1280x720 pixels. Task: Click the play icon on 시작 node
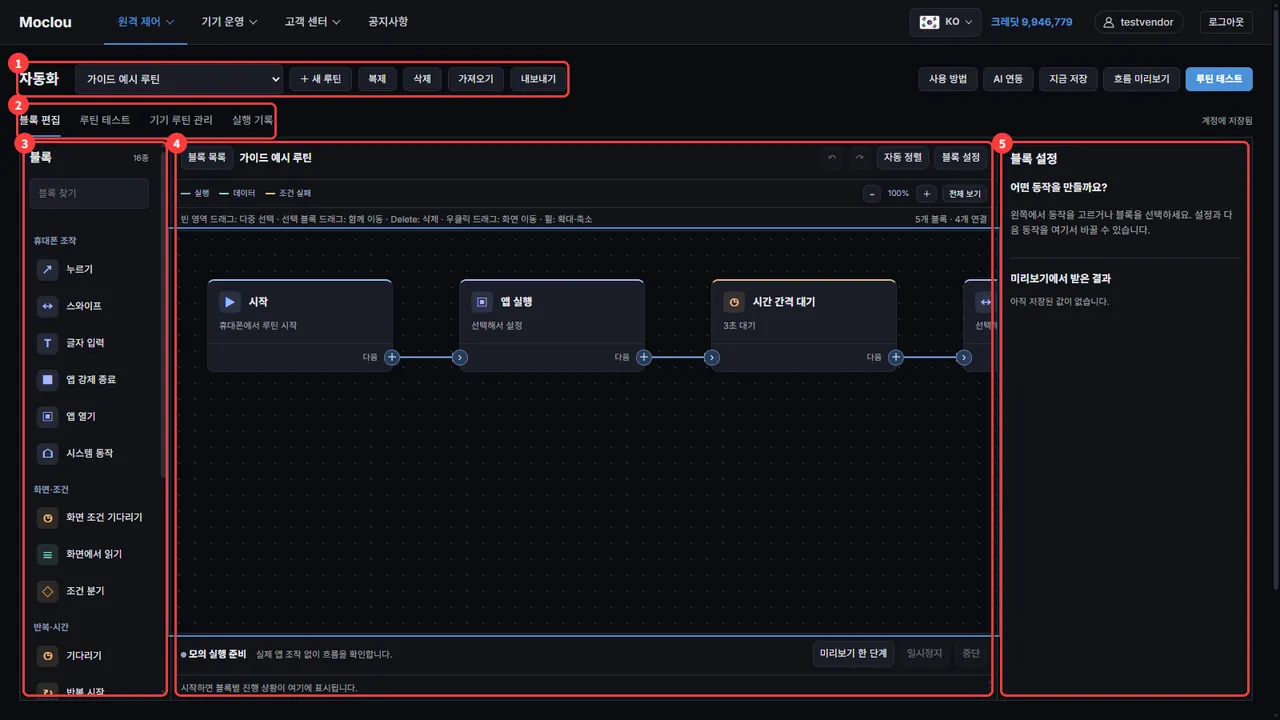coord(230,301)
